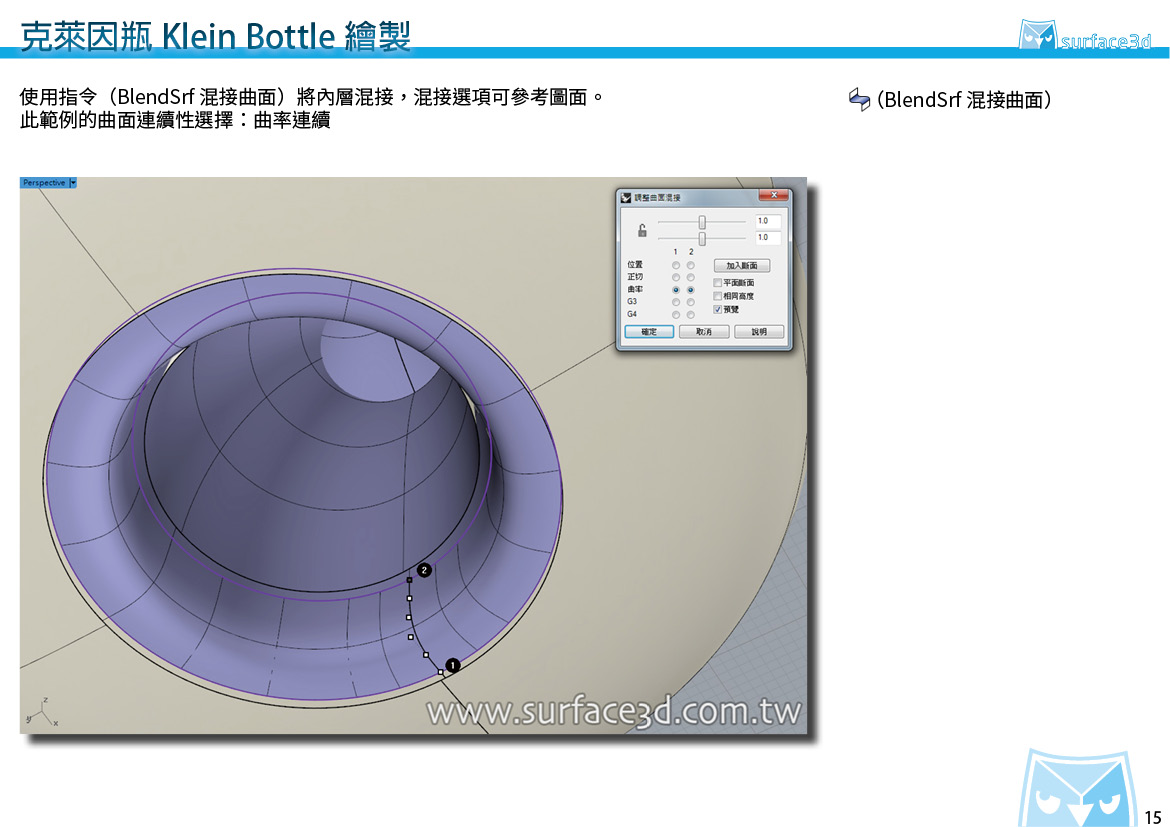Select G4 radio for edge 2
Viewport: 1170px width, 827px height.
690,315
